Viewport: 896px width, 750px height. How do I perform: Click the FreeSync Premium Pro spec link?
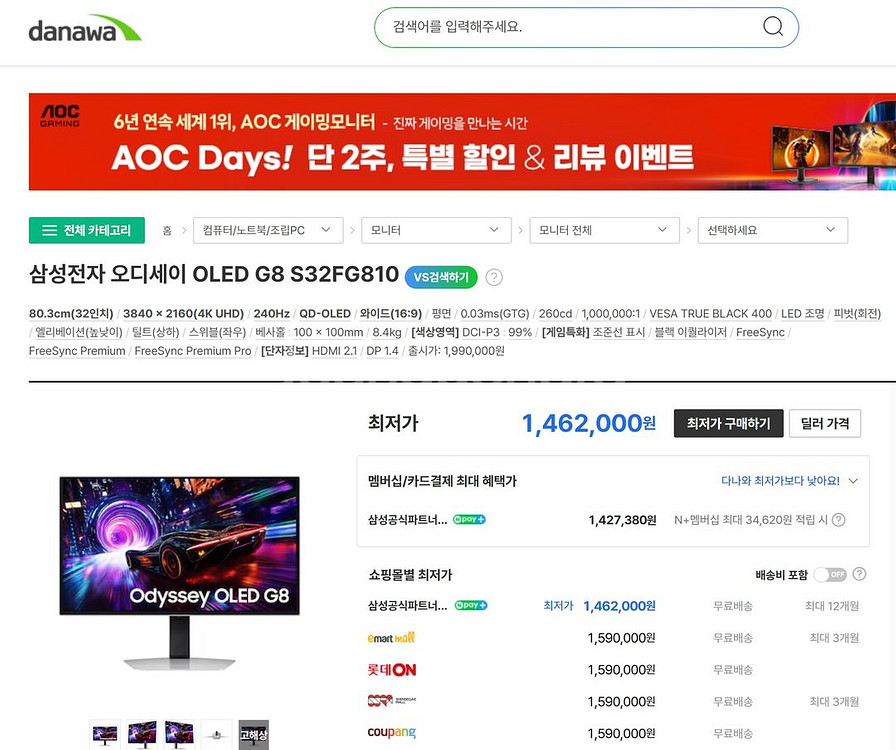click(193, 351)
